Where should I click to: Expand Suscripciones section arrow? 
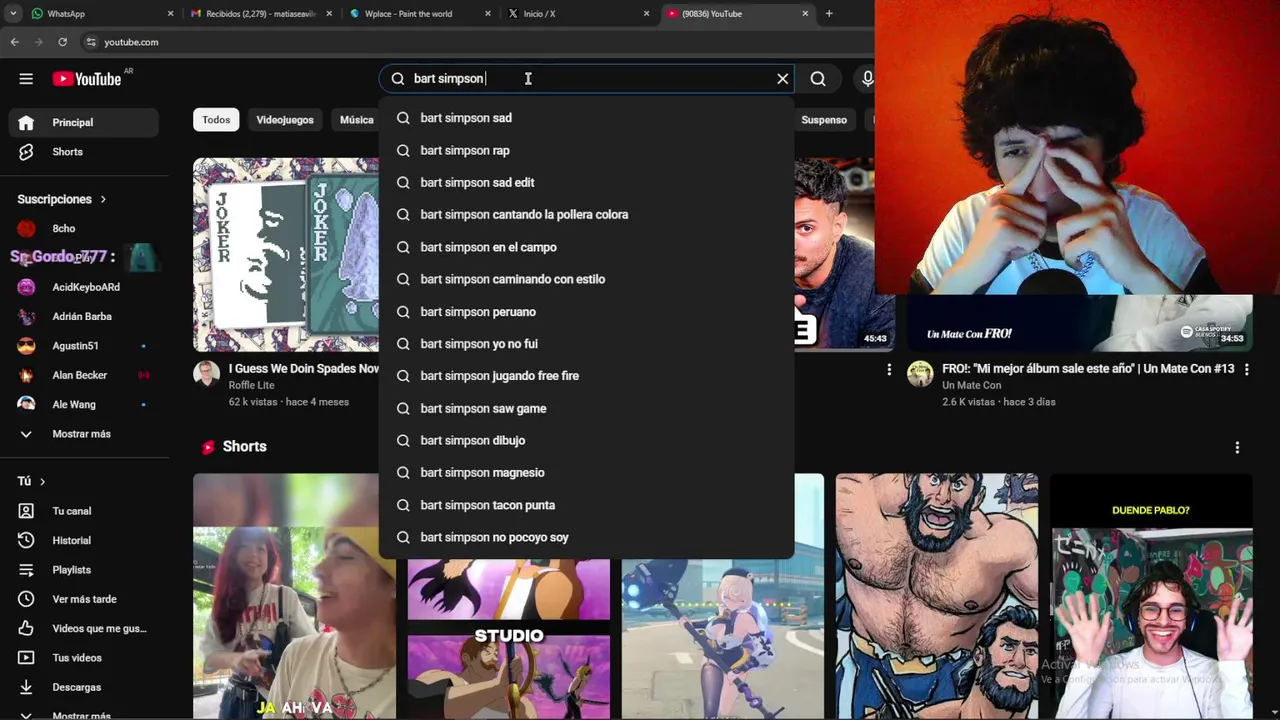click(x=102, y=199)
